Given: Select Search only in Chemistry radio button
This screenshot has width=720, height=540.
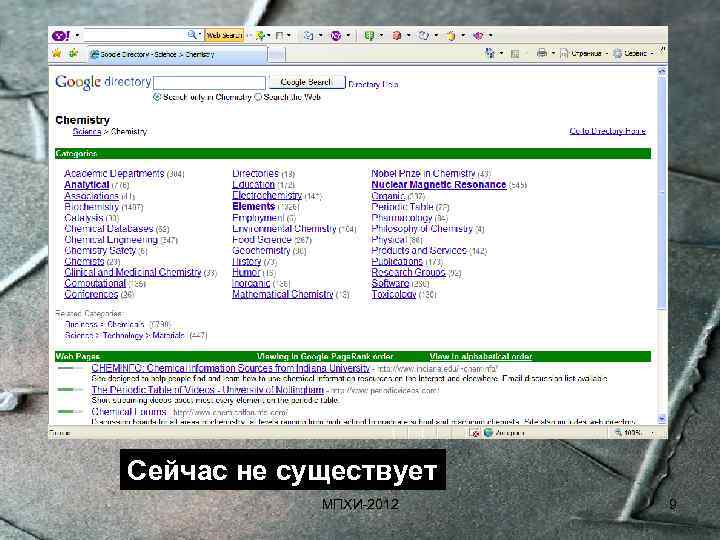Looking at the screenshot, I should click(157, 97).
